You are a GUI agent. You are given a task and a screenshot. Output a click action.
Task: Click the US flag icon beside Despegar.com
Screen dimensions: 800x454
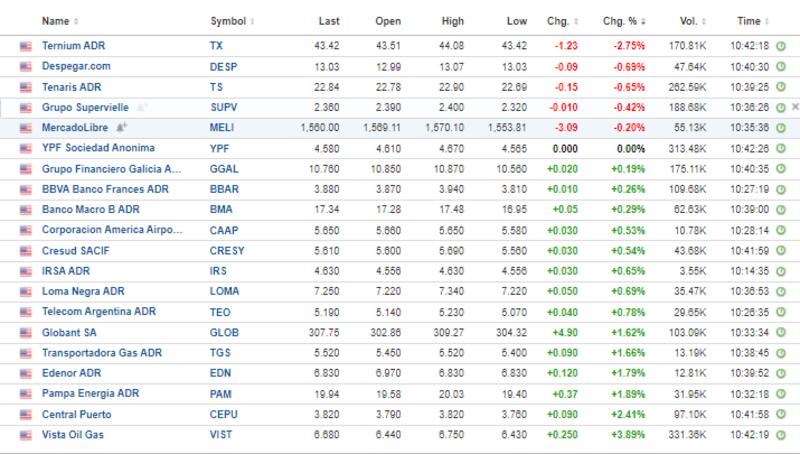pos(25,66)
